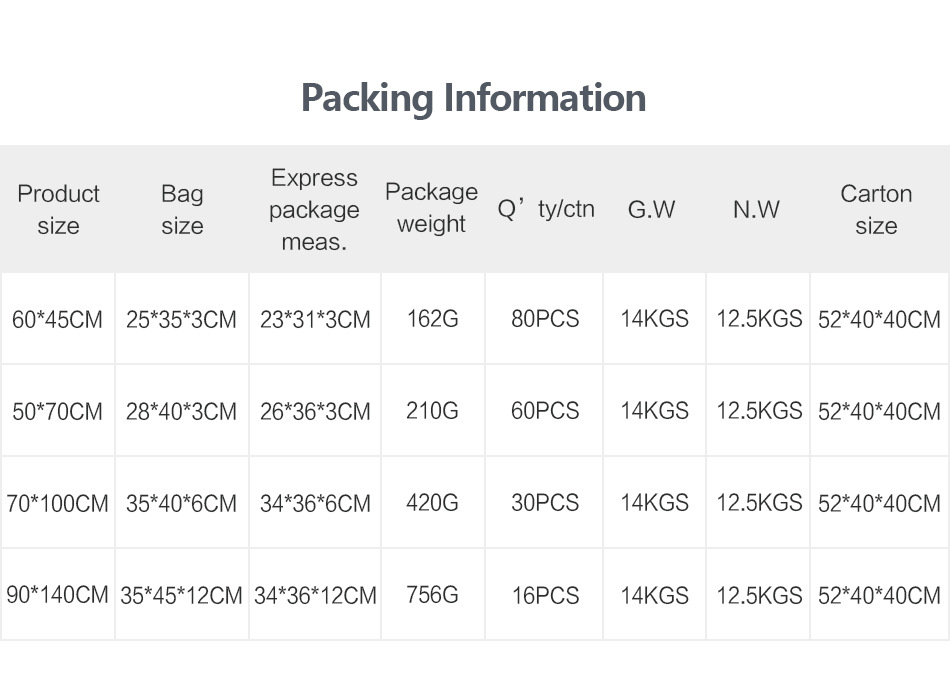950x692 pixels.
Task: Click the 420G package weight cell
Action: point(432,503)
